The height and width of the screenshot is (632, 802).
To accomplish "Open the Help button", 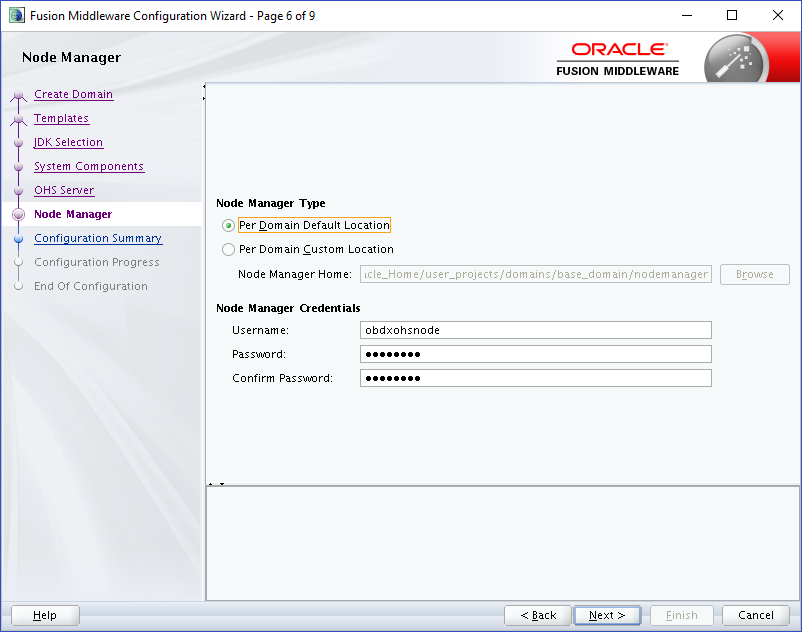I will (45, 616).
